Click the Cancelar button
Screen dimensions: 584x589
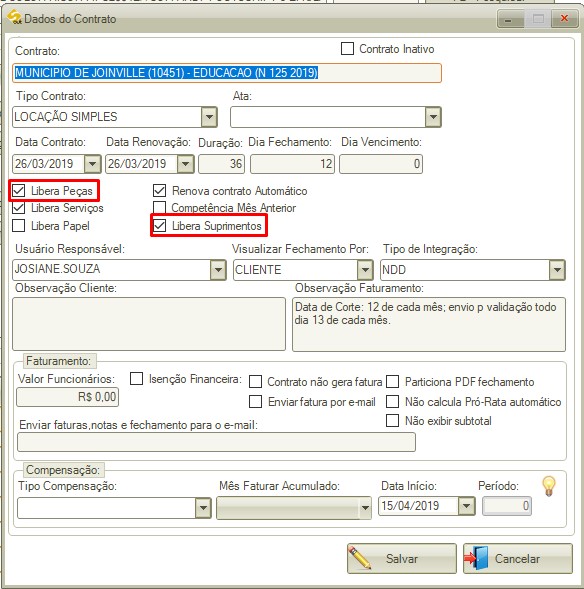click(518, 558)
